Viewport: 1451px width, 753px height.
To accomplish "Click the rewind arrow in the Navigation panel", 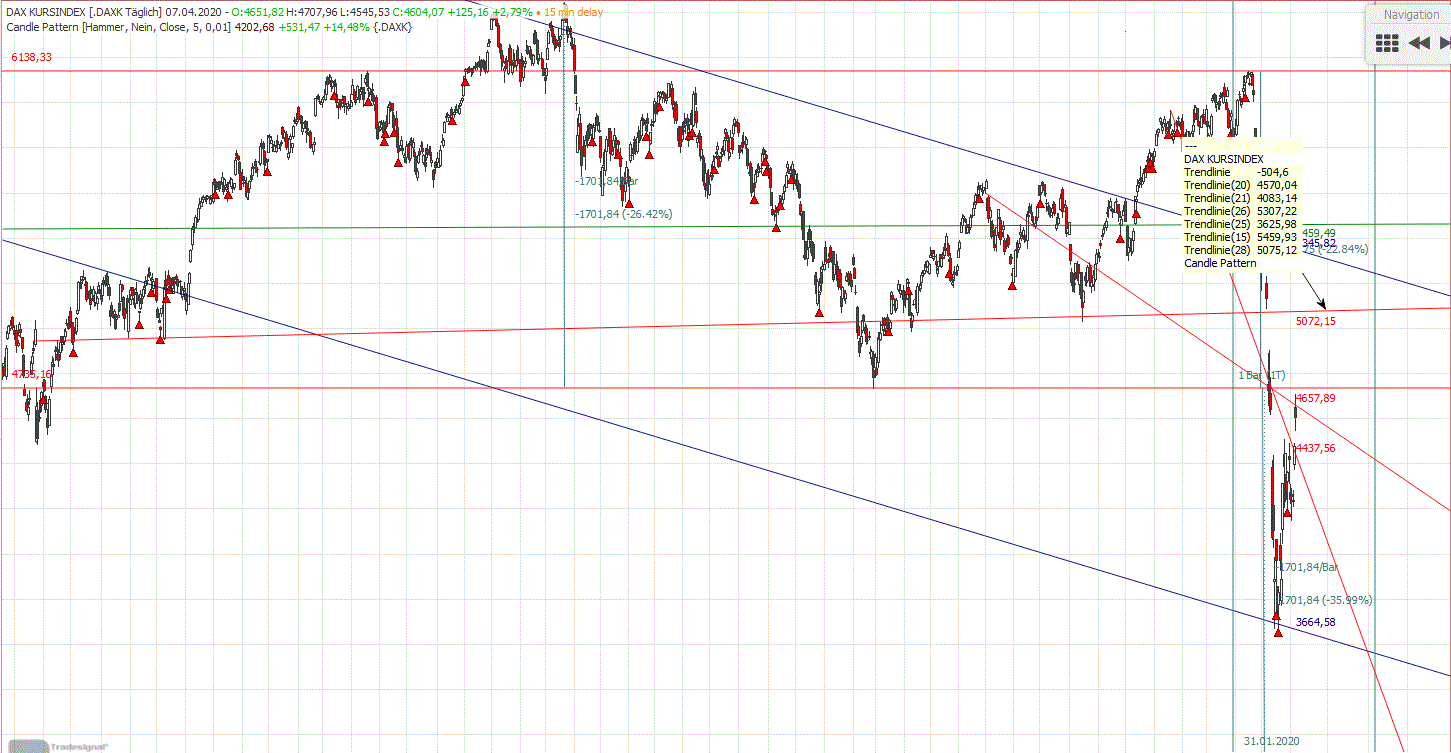I will (x=1418, y=42).
